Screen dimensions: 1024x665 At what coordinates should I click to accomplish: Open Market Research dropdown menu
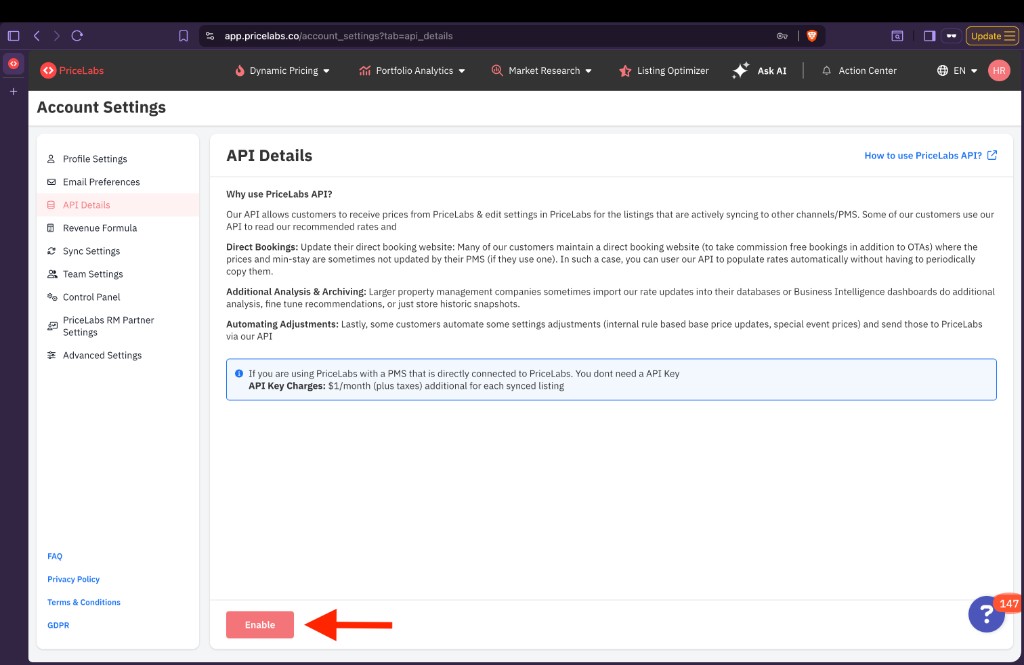click(x=541, y=71)
